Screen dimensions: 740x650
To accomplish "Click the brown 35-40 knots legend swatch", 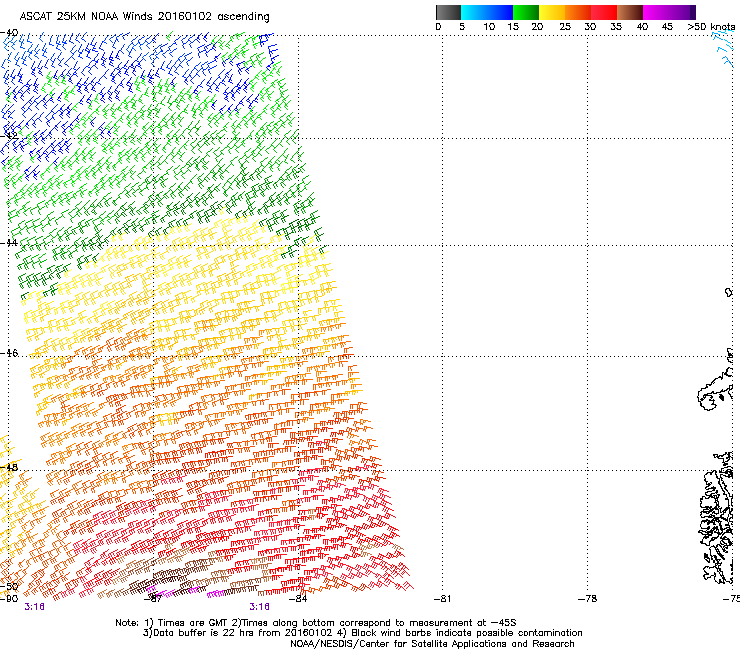I will click(x=630, y=12).
